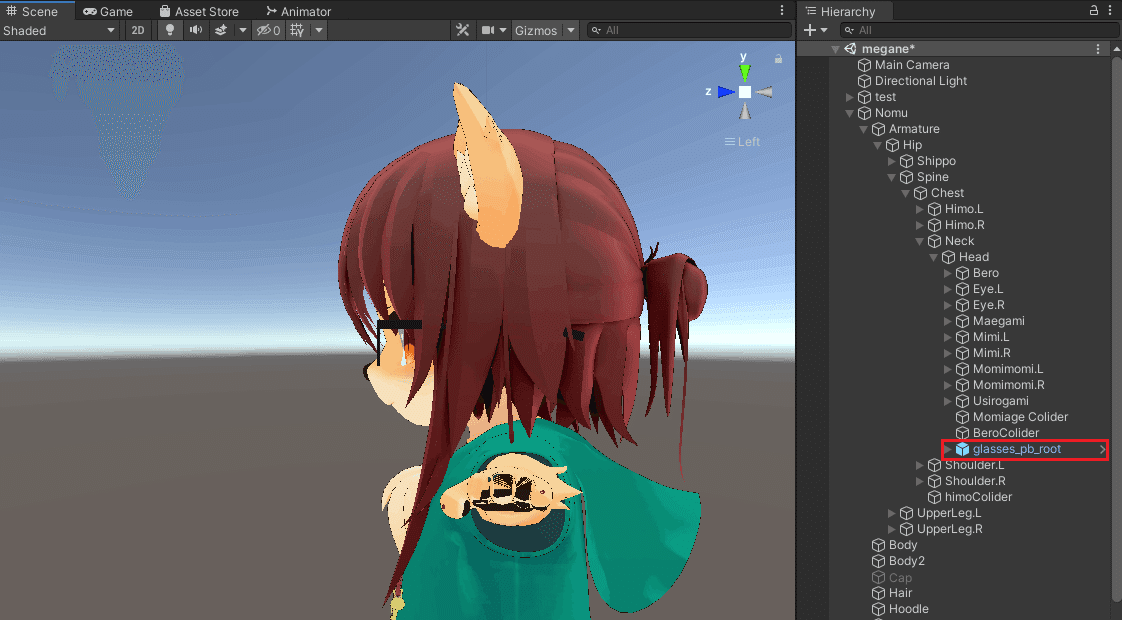Select disabled Cap object
The image size is (1122, 620).
tap(899, 578)
